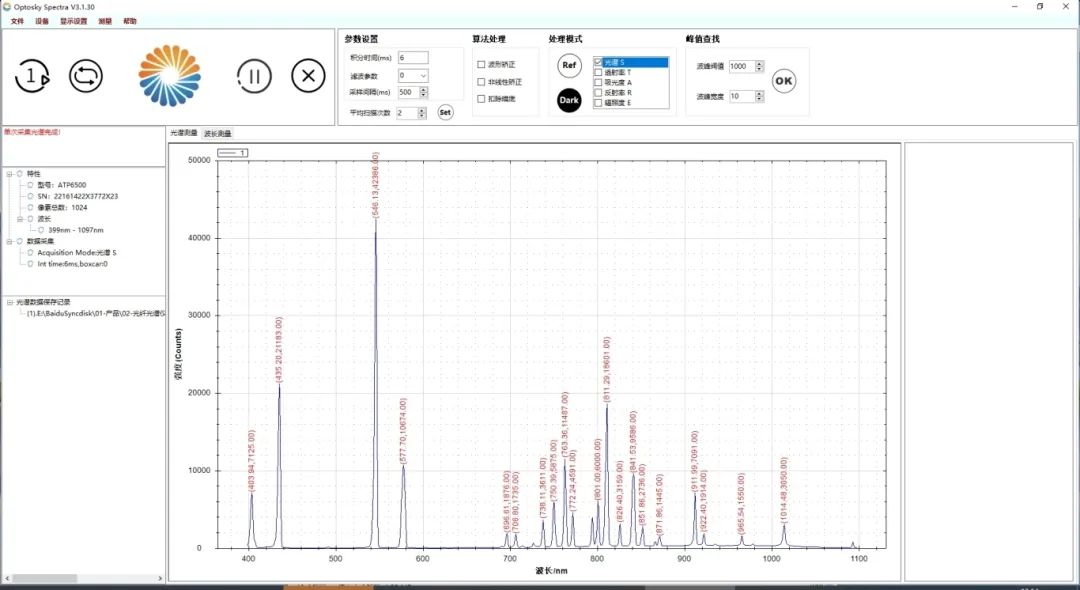The image size is (1080, 590).
Task: Pause the spectrum acquisition
Action: [254, 76]
